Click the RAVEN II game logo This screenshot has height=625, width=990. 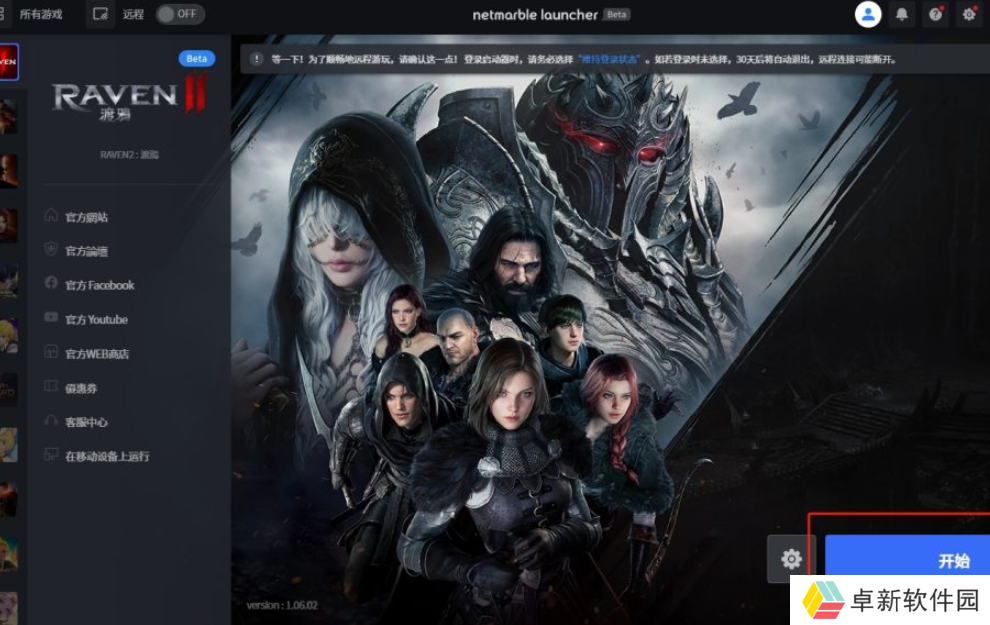[129, 97]
